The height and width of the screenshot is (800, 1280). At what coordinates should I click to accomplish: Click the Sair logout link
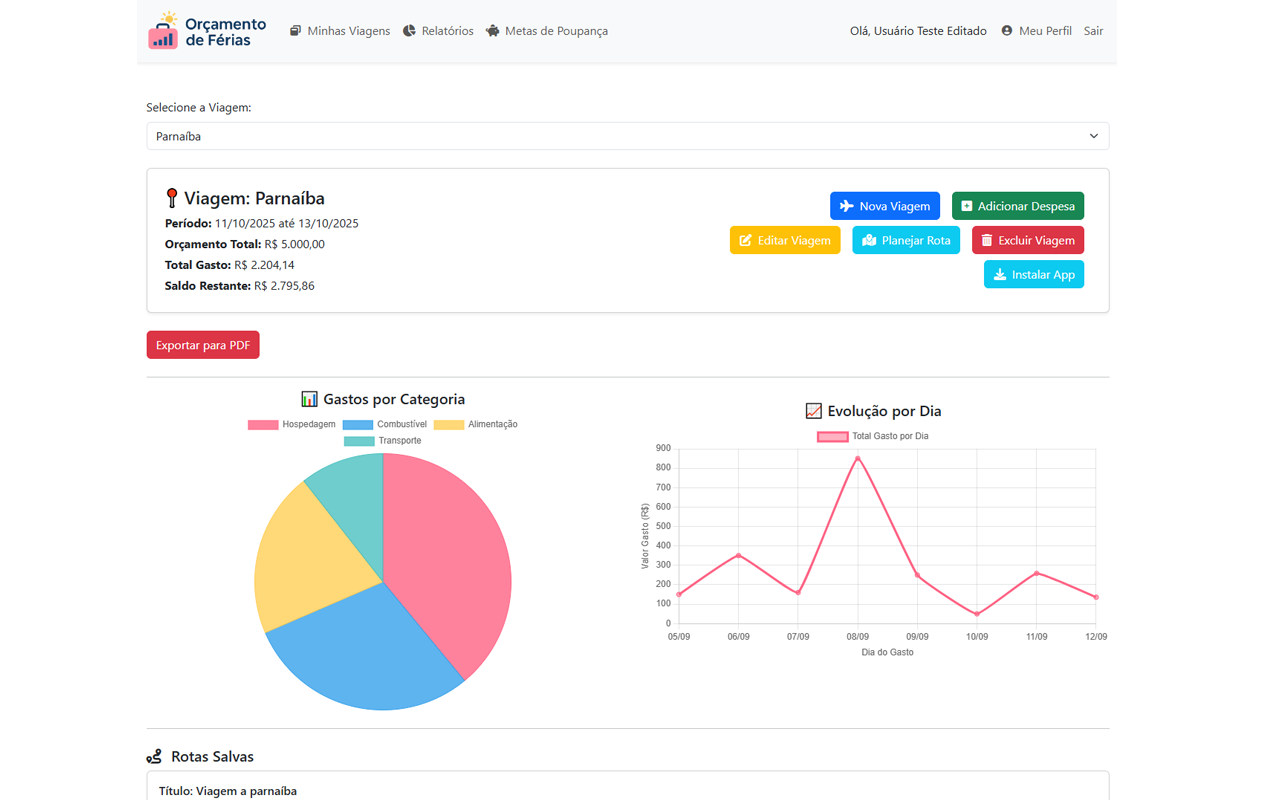tap(1093, 31)
